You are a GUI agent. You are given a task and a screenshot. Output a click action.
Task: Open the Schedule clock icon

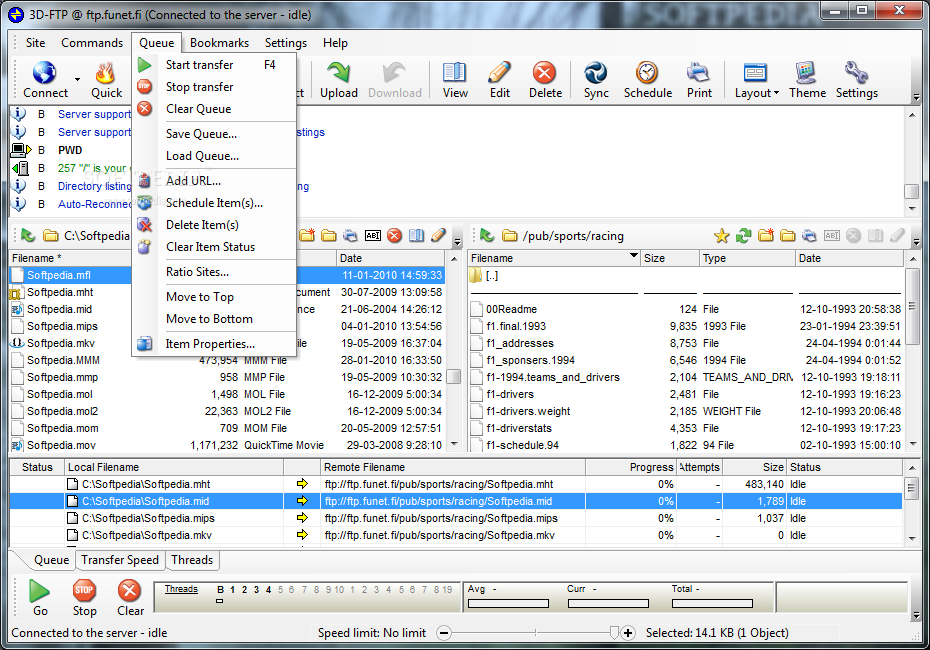point(647,72)
